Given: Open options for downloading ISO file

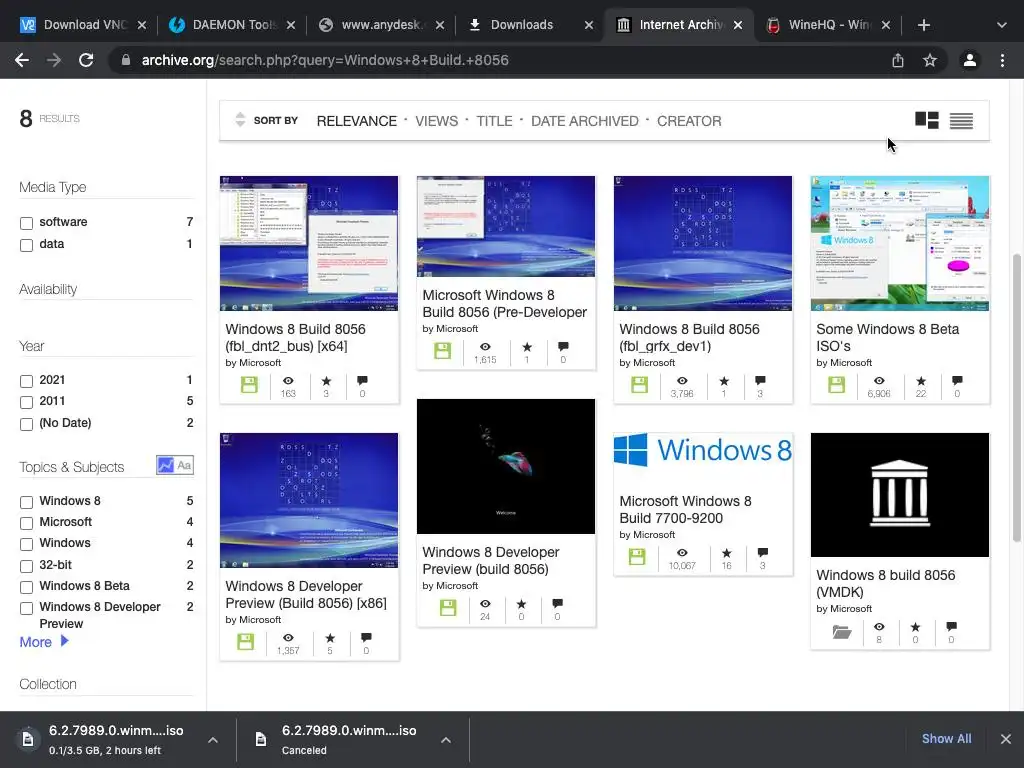Looking at the screenshot, I should click(x=213, y=740).
